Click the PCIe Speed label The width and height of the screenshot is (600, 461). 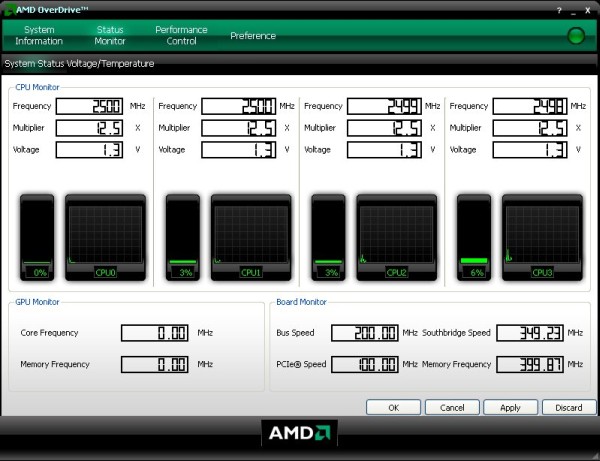click(301, 364)
